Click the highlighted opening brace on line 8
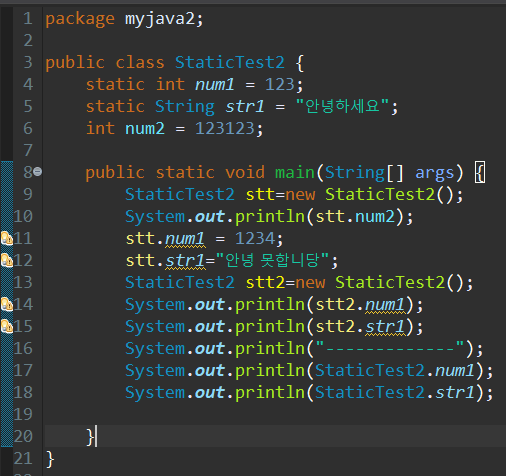Image resolution: width=506 pixels, height=476 pixels. point(480,173)
